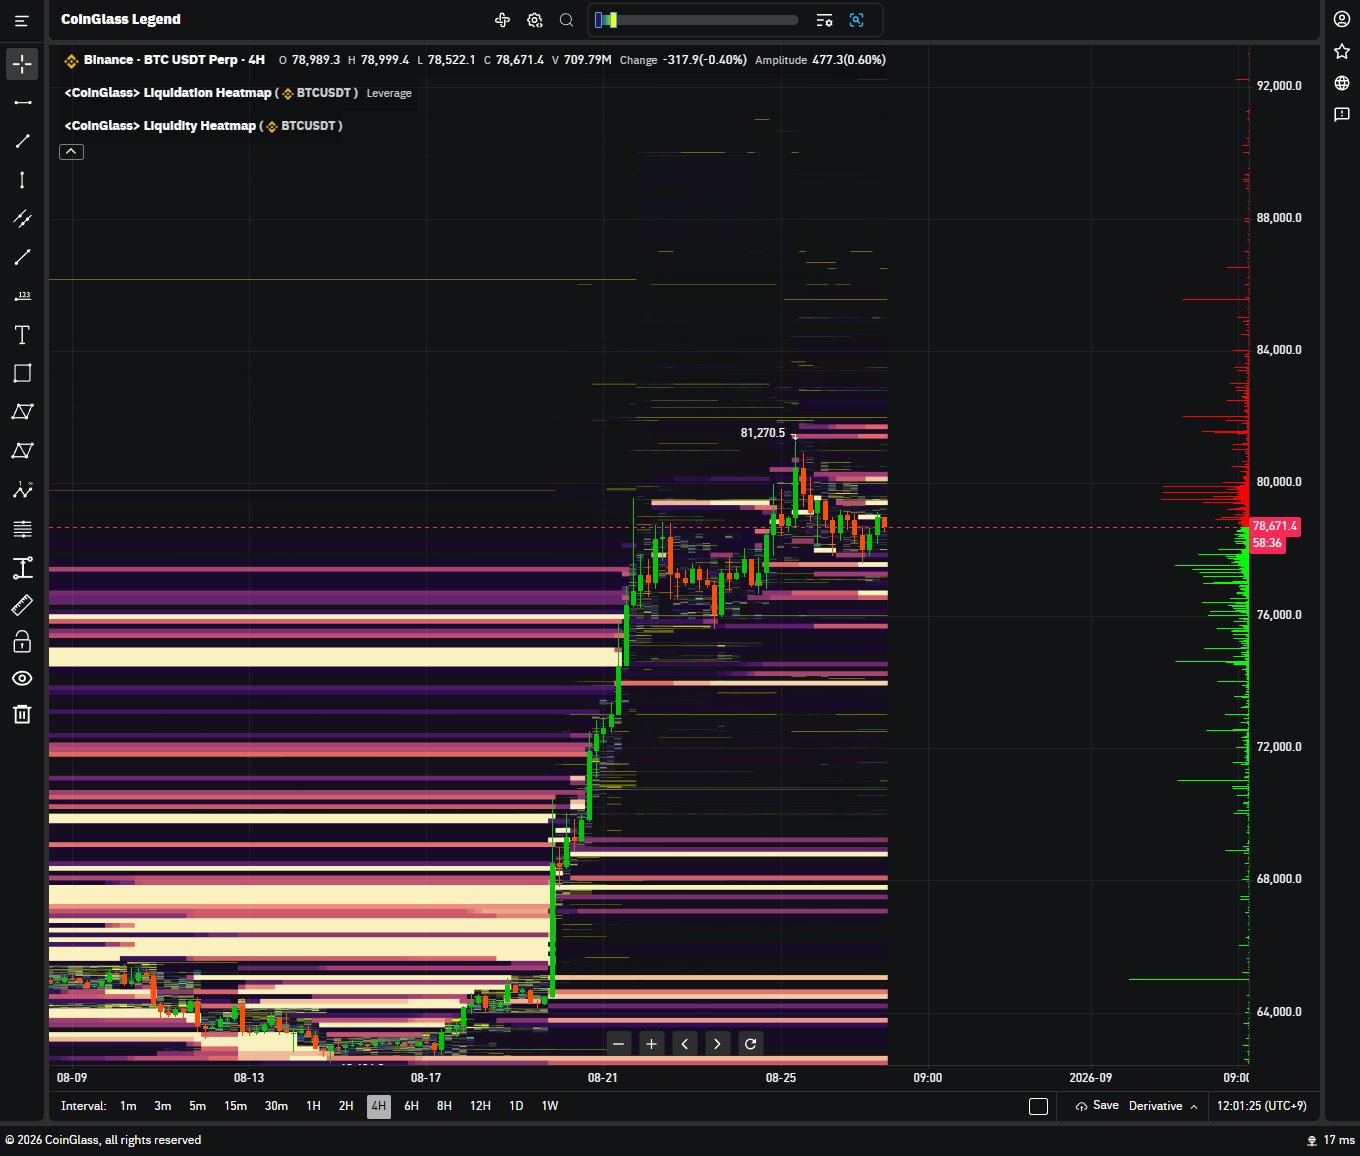Select the lower parallelogram drawing tool
Viewport: 1360px width, 1156px height.
pyautogui.click(x=22, y=451)
